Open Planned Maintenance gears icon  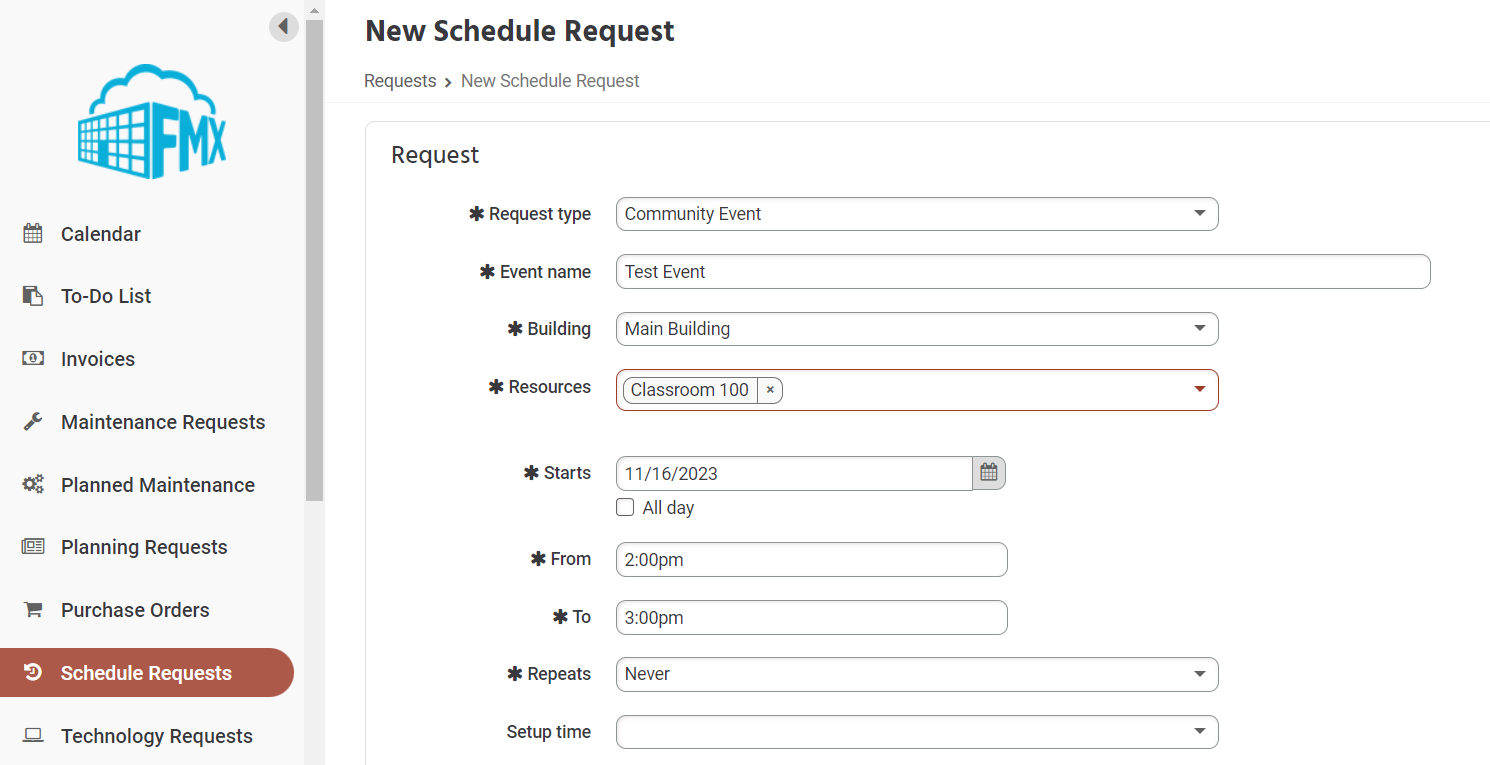coord(33,484)
